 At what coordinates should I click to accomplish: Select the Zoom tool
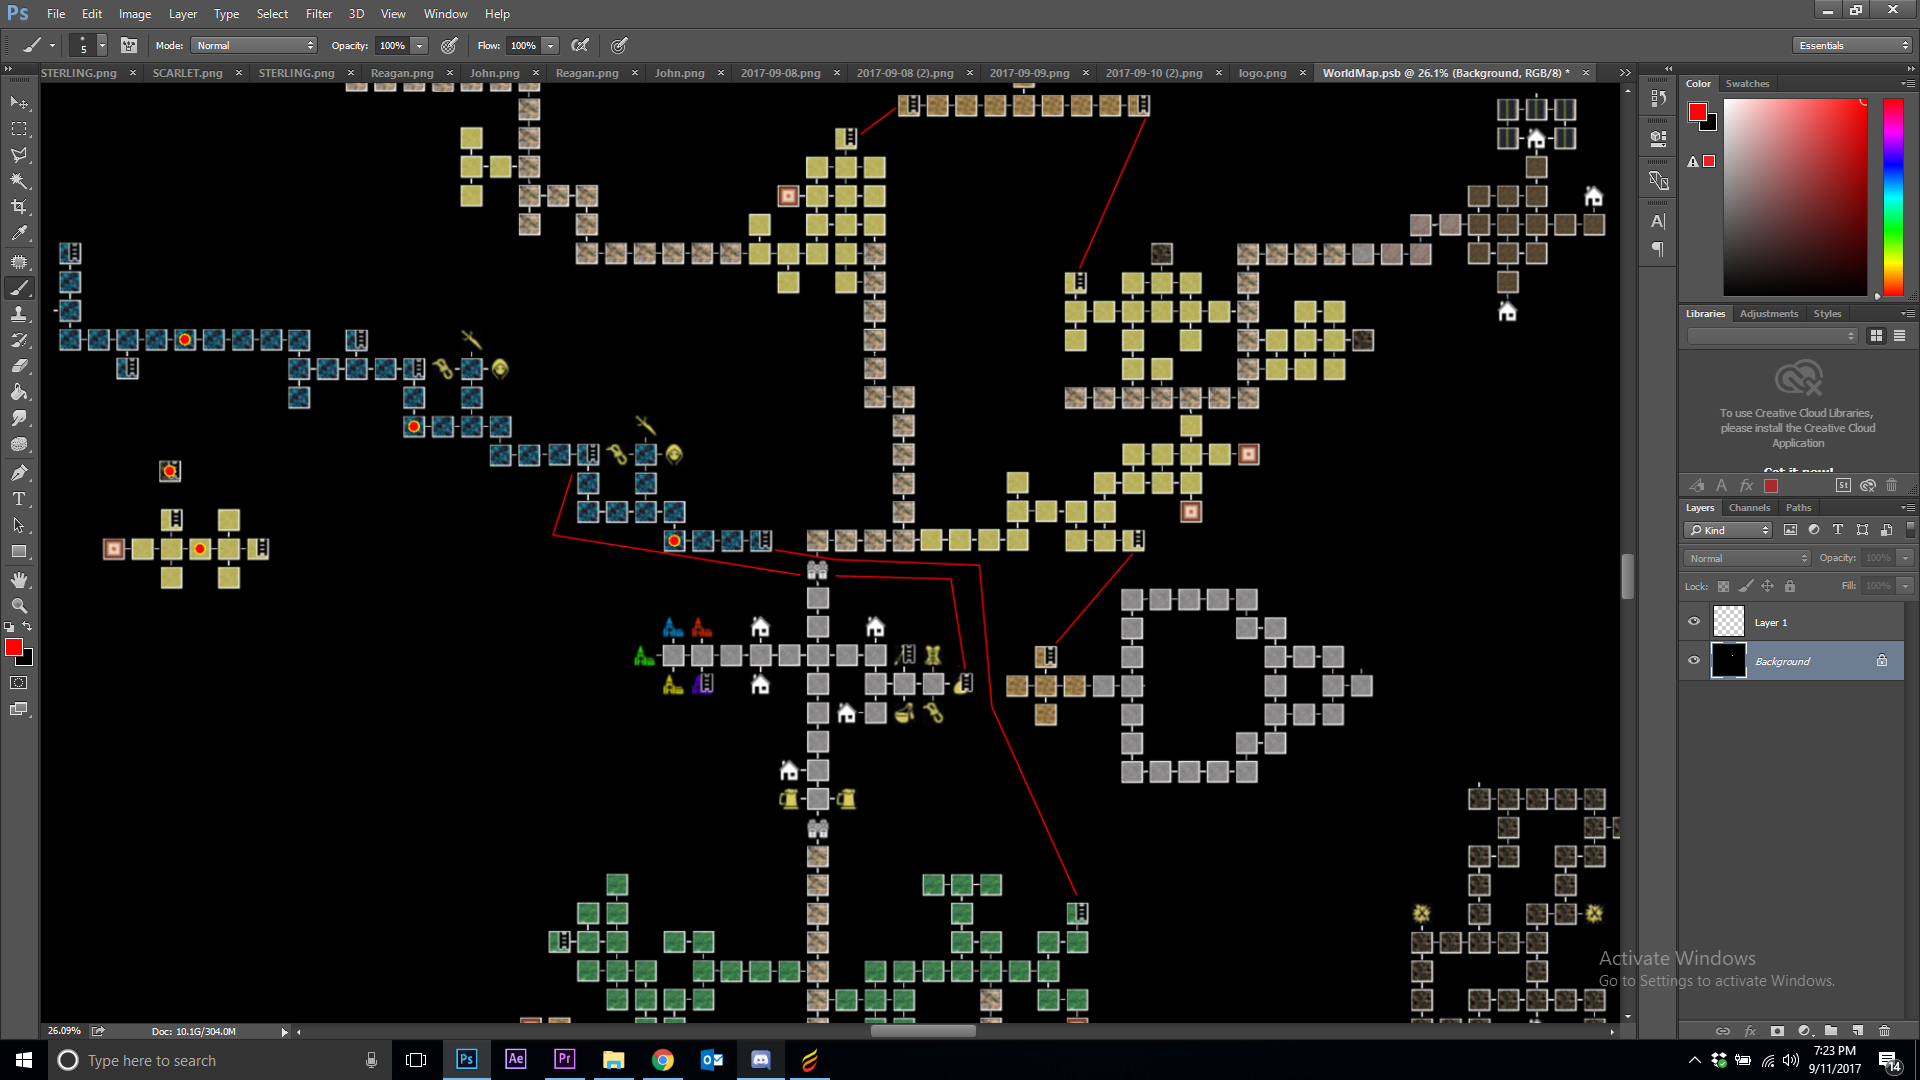[19, 606]
